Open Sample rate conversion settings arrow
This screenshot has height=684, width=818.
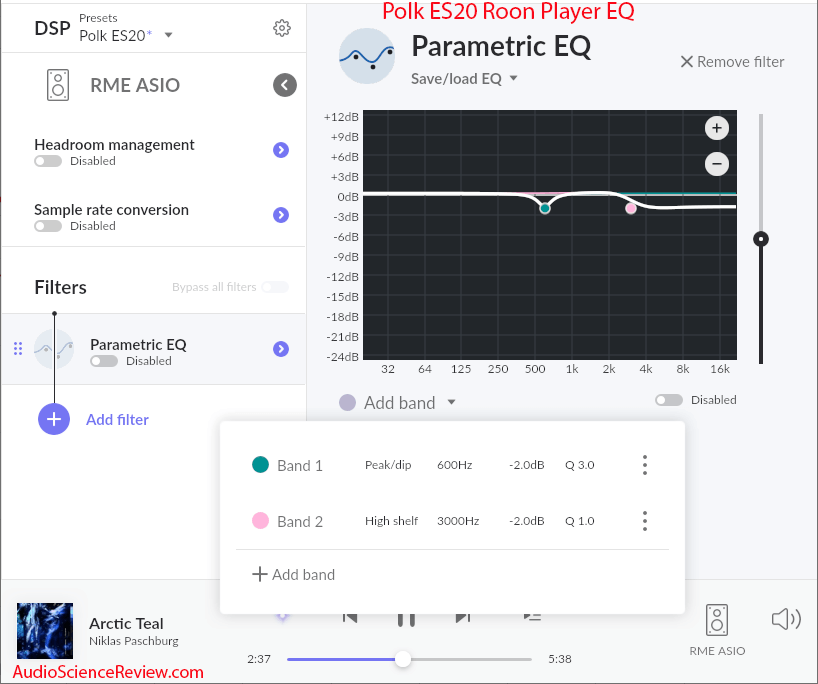(281, 215)
